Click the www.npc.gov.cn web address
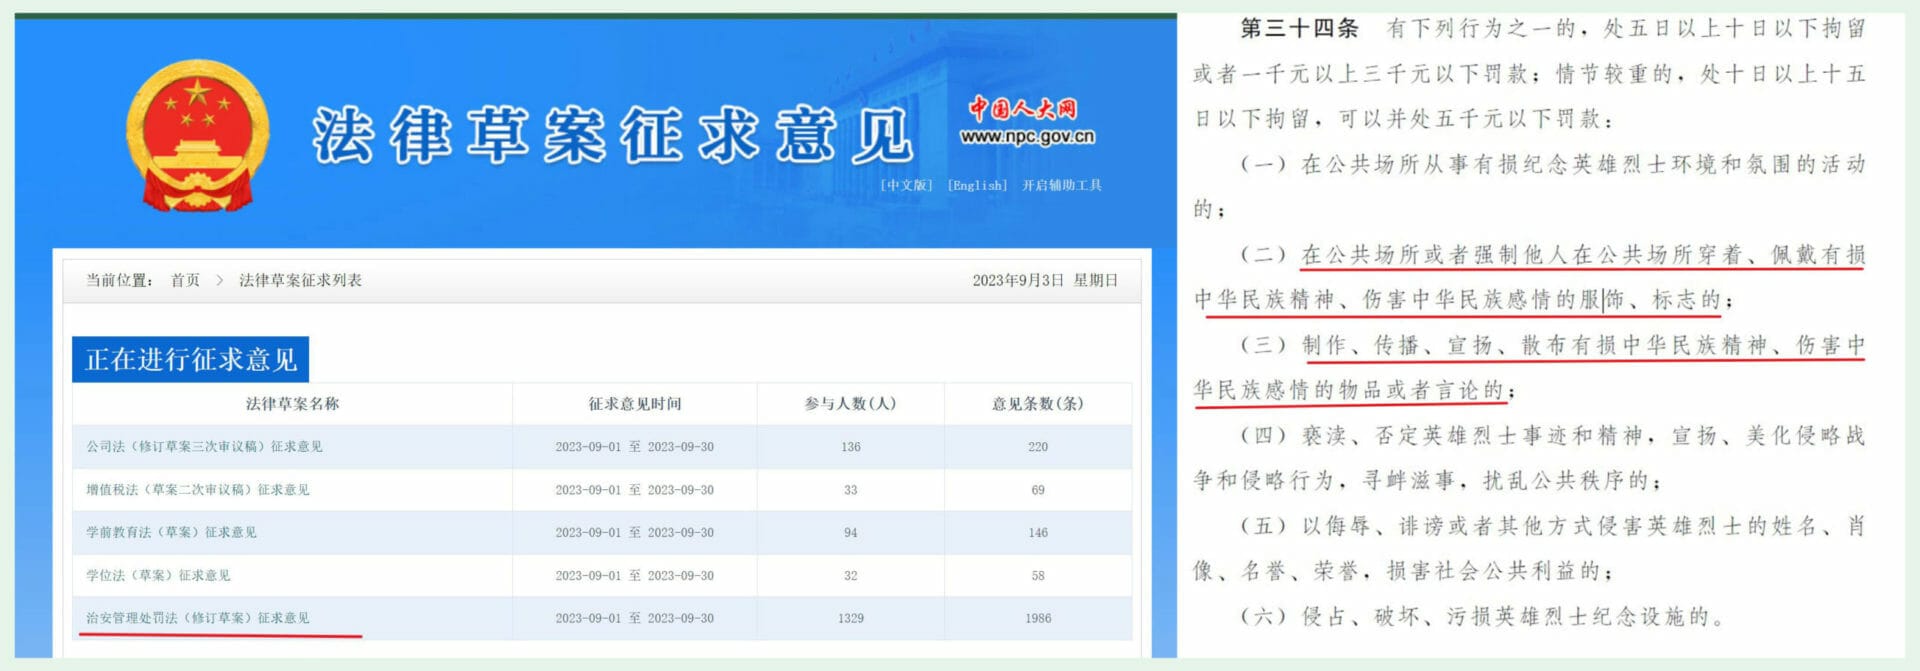The image size is (1920, 671). (x=1027, y=137)
